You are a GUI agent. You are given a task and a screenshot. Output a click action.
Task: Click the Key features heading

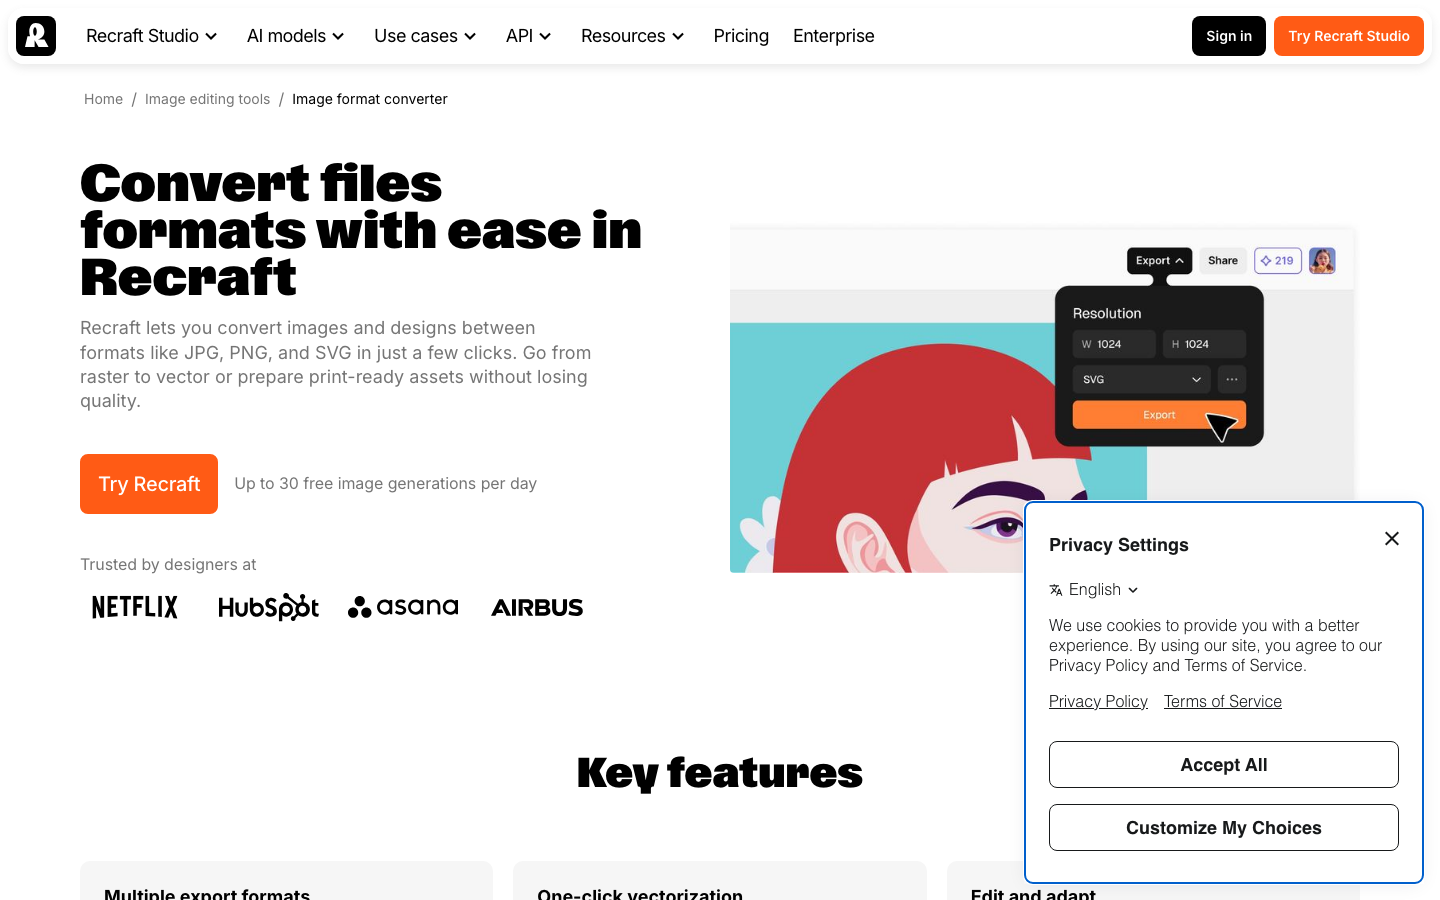pyautogui.click(x=720, y=773)
